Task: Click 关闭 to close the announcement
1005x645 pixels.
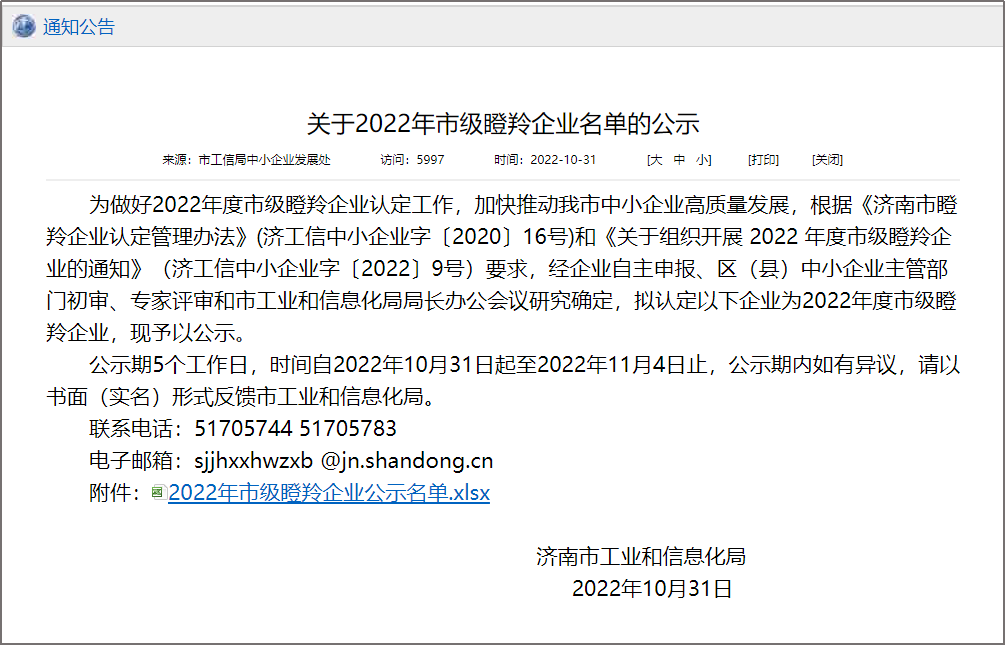Action: pyautogui.click(x=828, y=159)
